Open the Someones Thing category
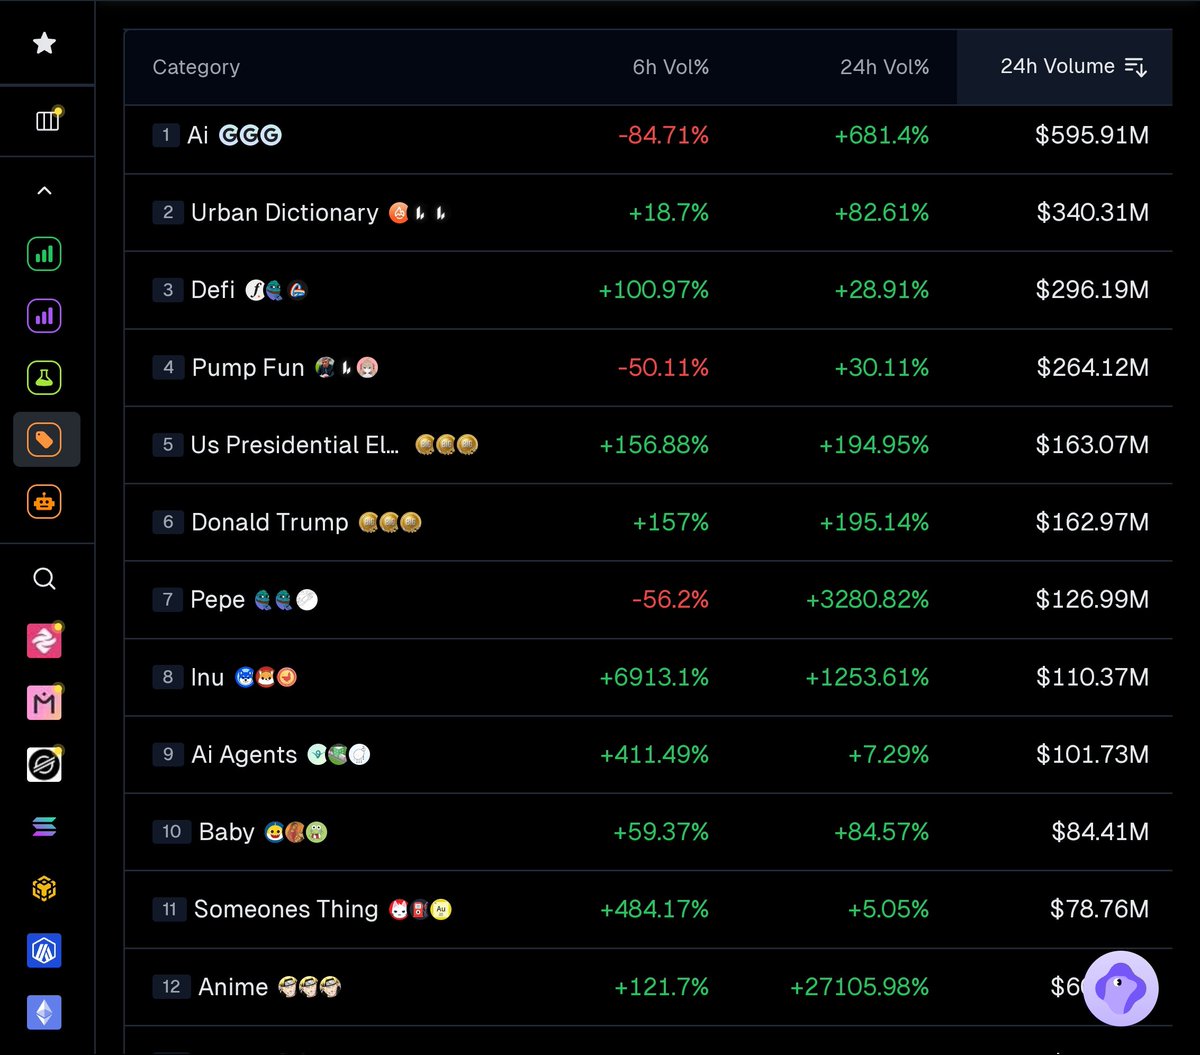This screenshot has height=1055, width=1200. pos(648,909)
